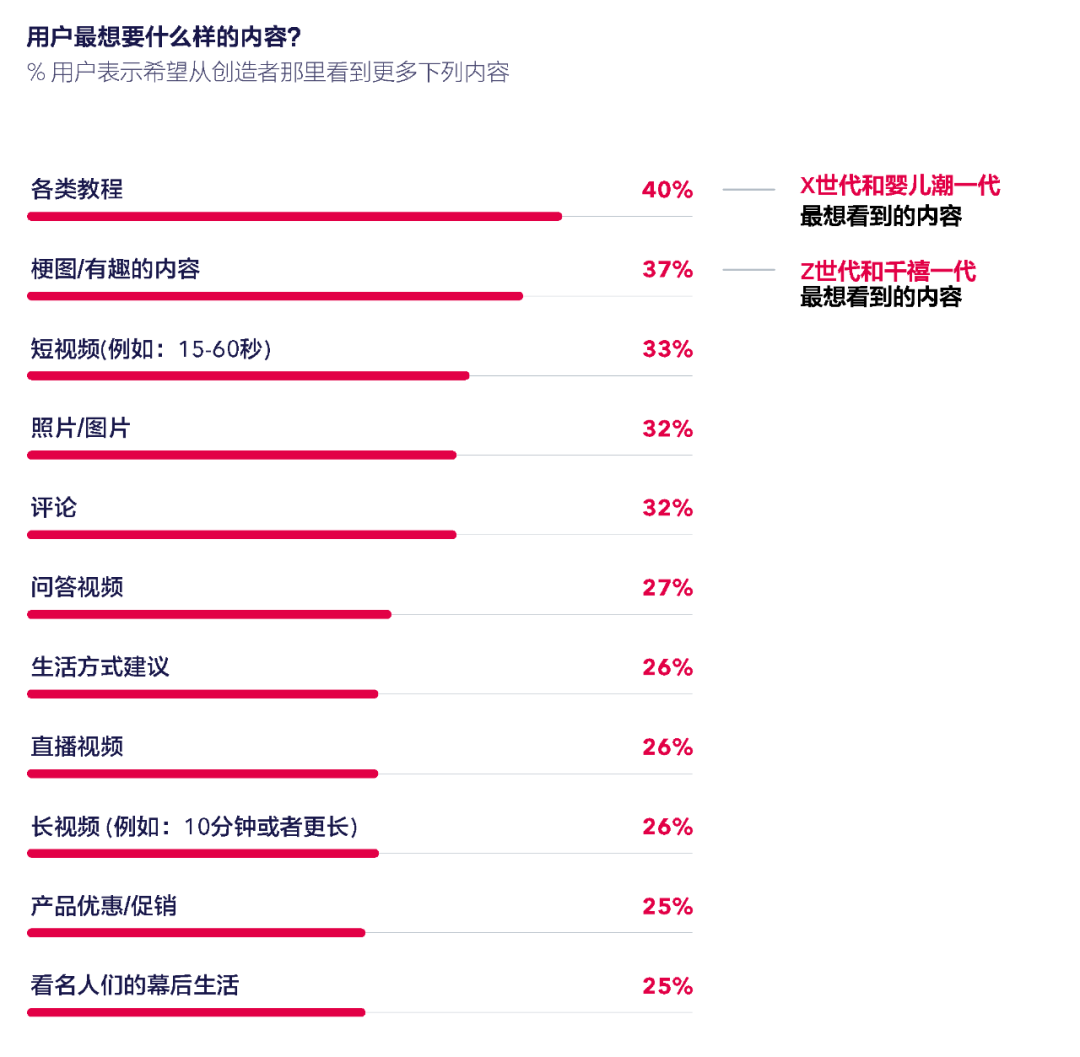Image resolution: width=1080 pixels, height=1057 pixels.
Task: Click the subtitle about 创造者 content
Action: 268,72
